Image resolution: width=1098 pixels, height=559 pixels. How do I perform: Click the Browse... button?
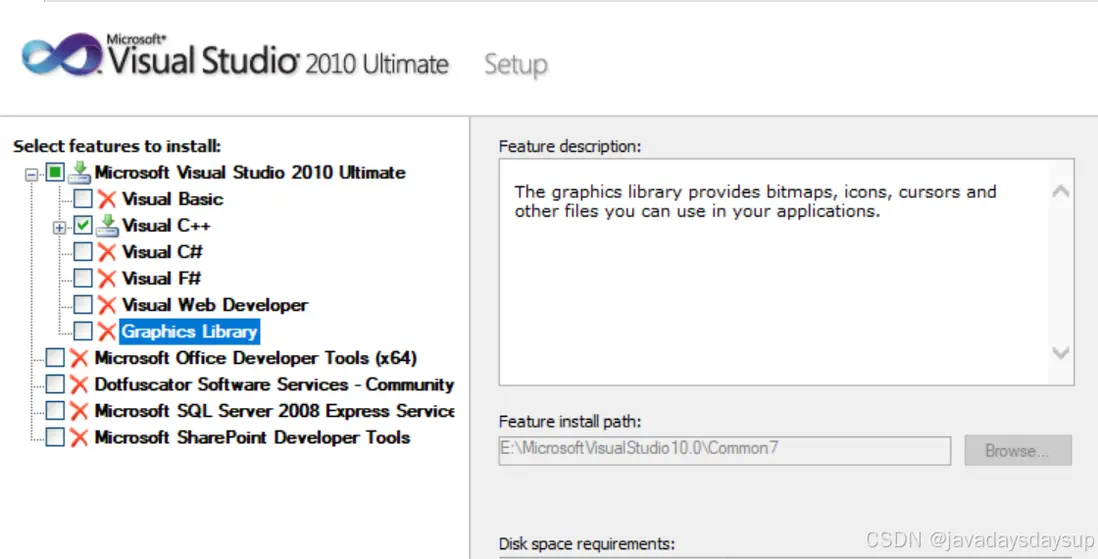coord(1017,450)
